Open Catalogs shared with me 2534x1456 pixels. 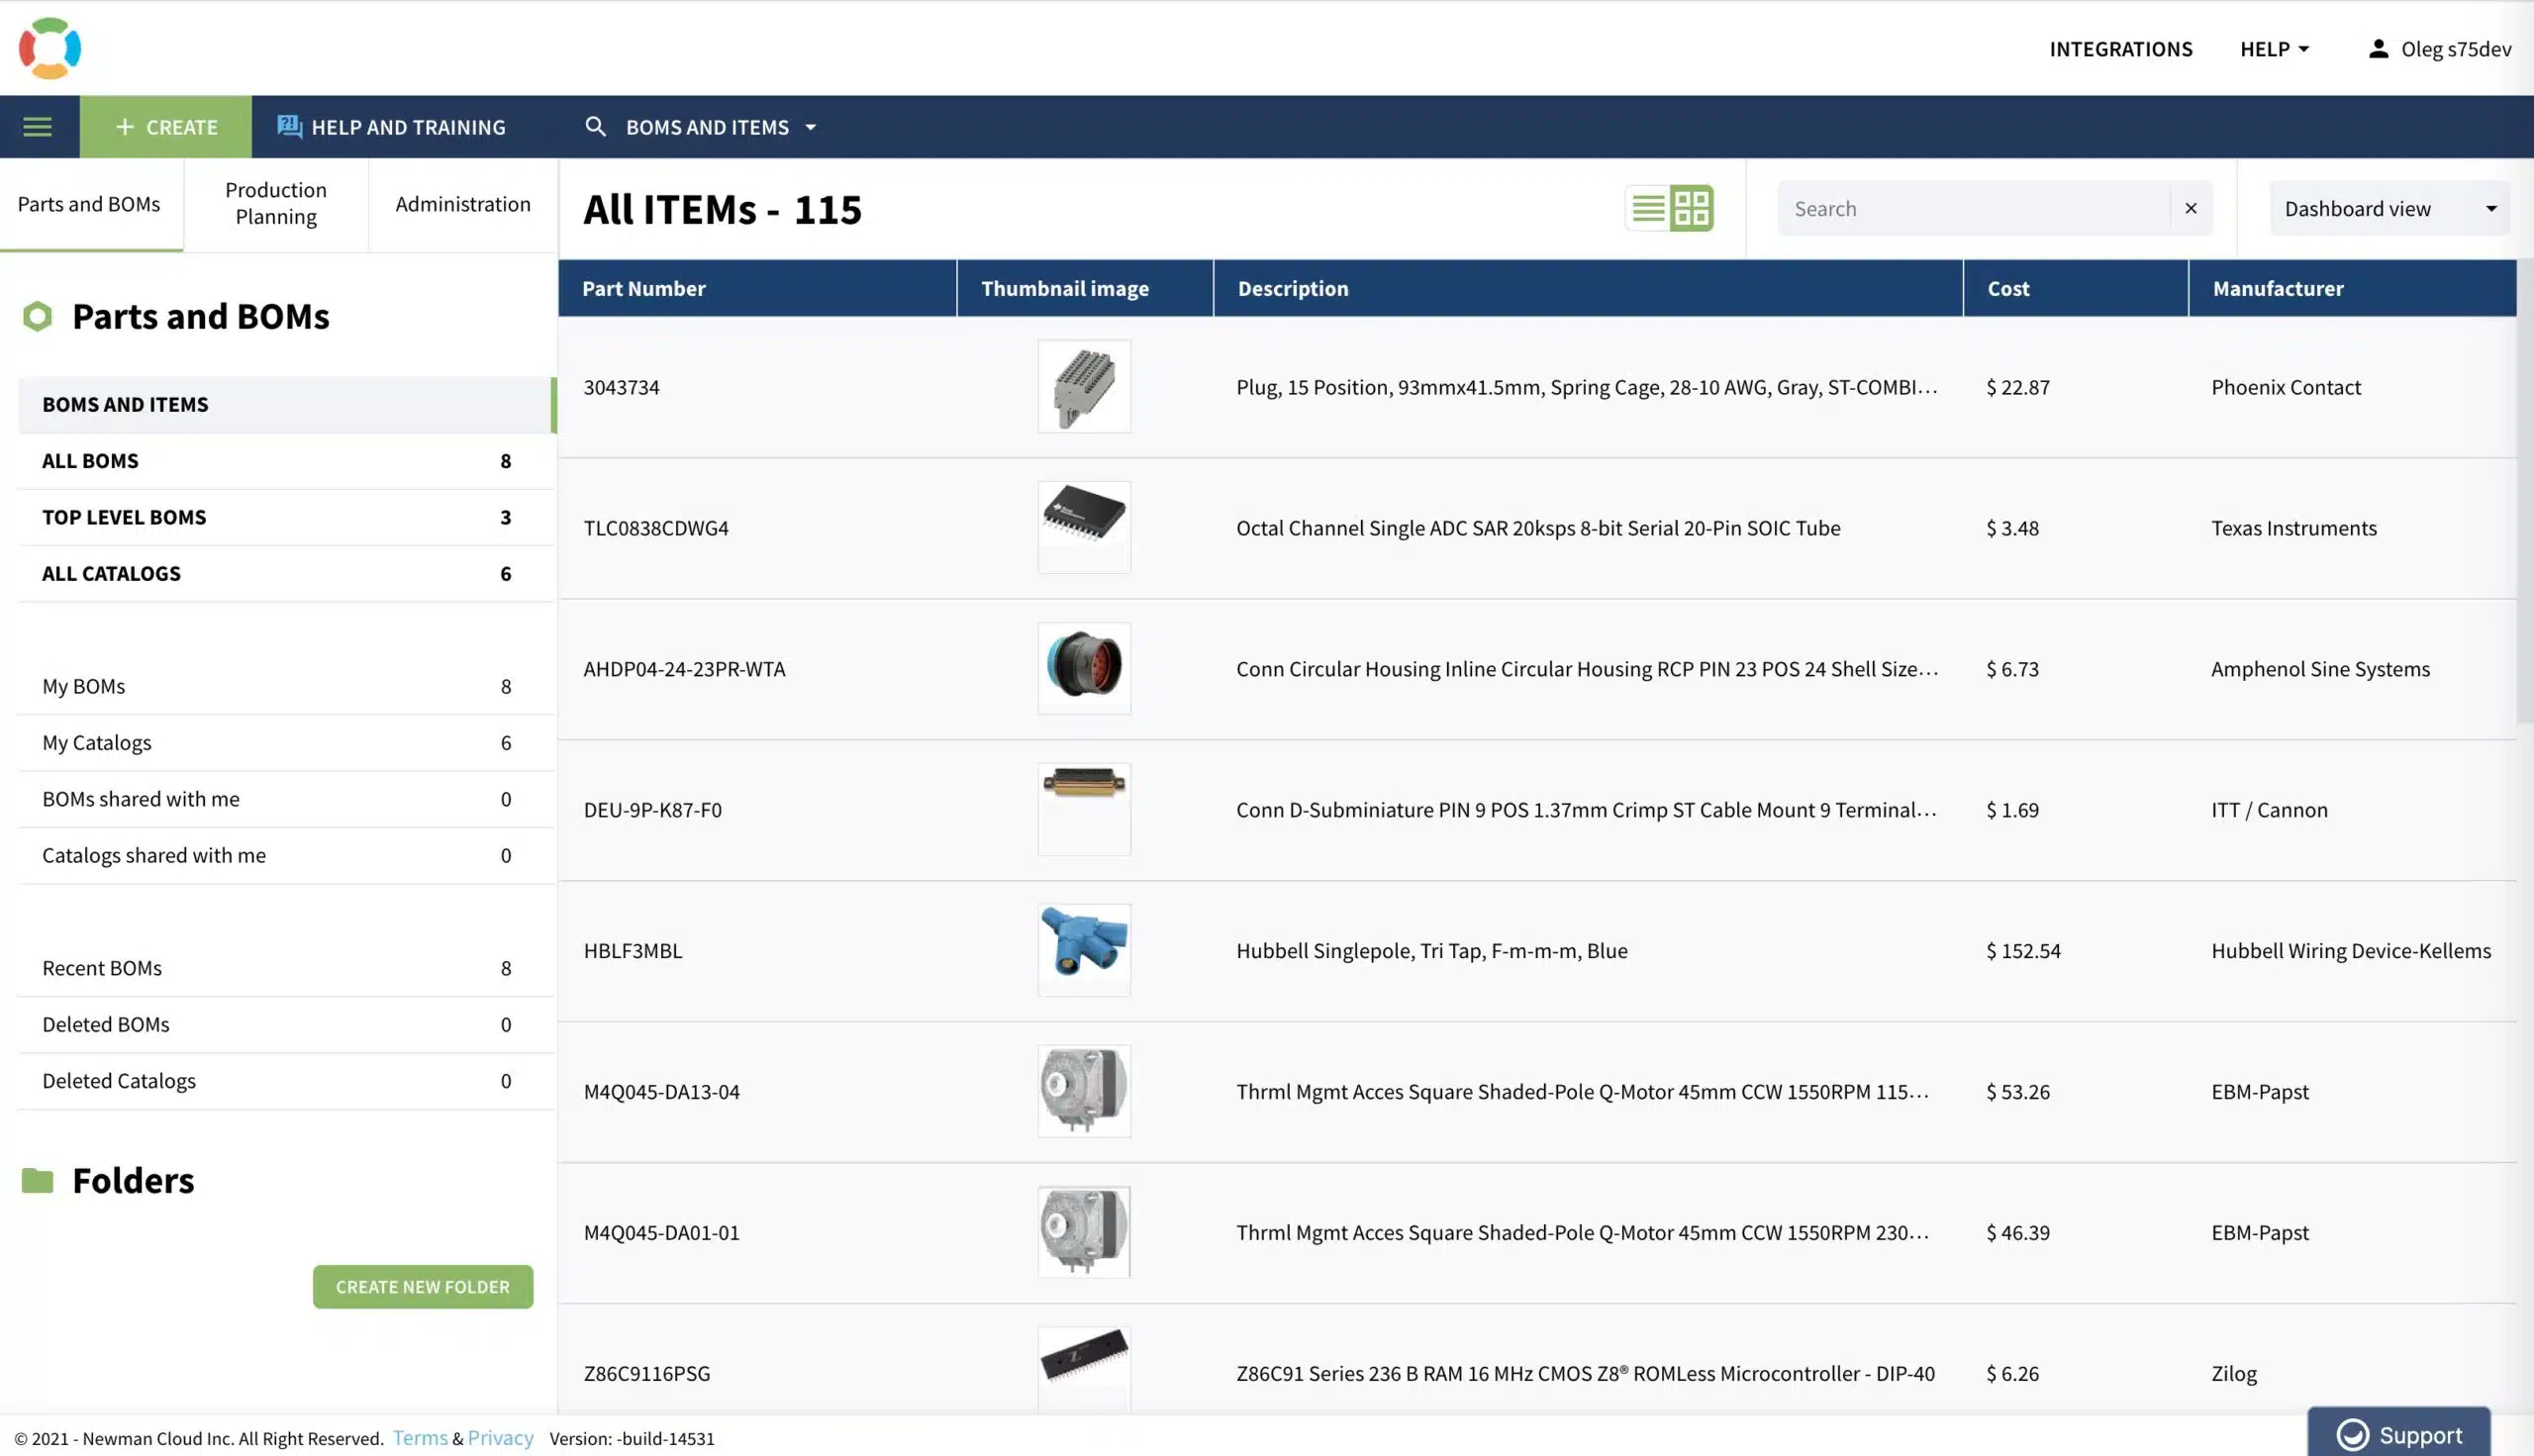pos(286,855)
